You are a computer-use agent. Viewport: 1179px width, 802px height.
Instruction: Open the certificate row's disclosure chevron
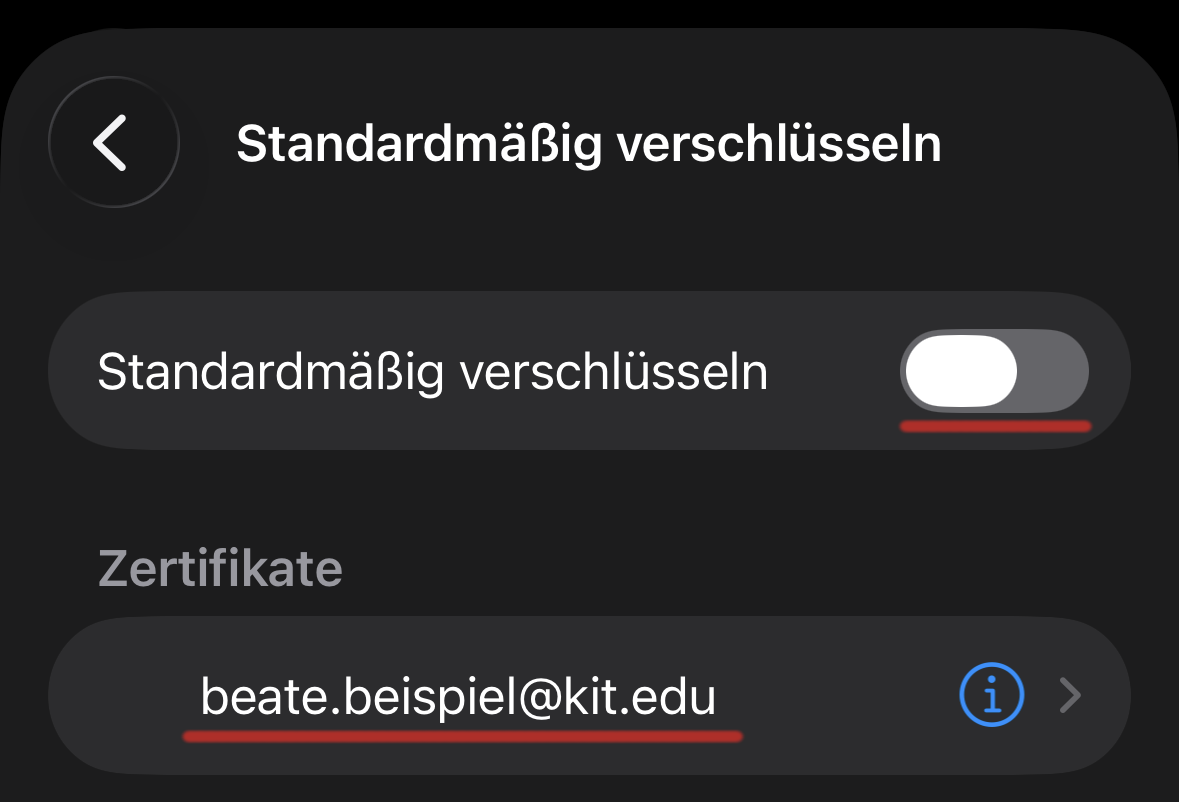1070,695
